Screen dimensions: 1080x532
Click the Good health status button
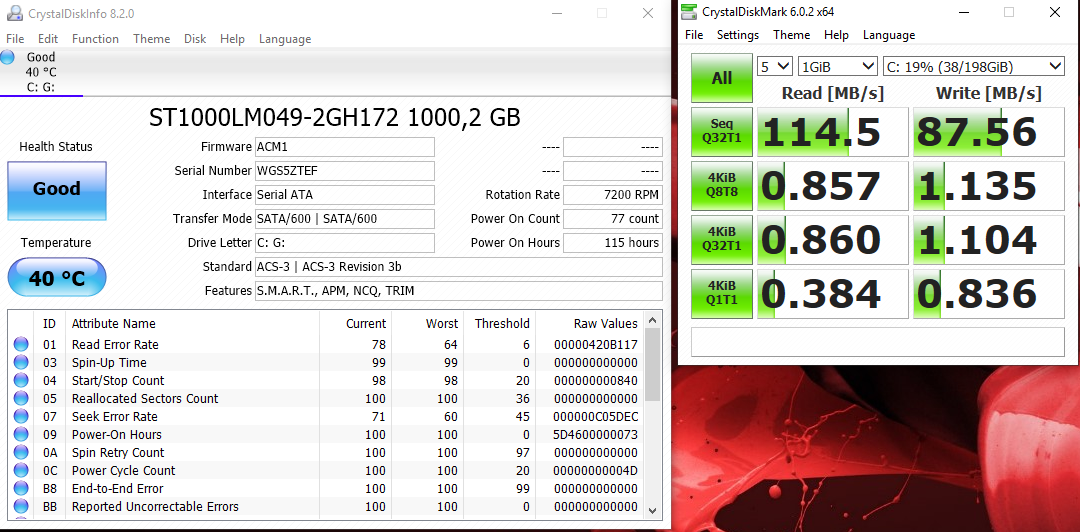pyautogui.click(x=56, y=190)
